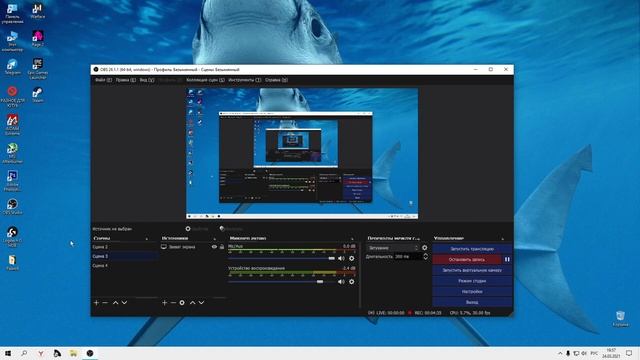640x360 pixels.
Task: Open Mic/Aux audio settings gear
Action: [x=351, y=258]
